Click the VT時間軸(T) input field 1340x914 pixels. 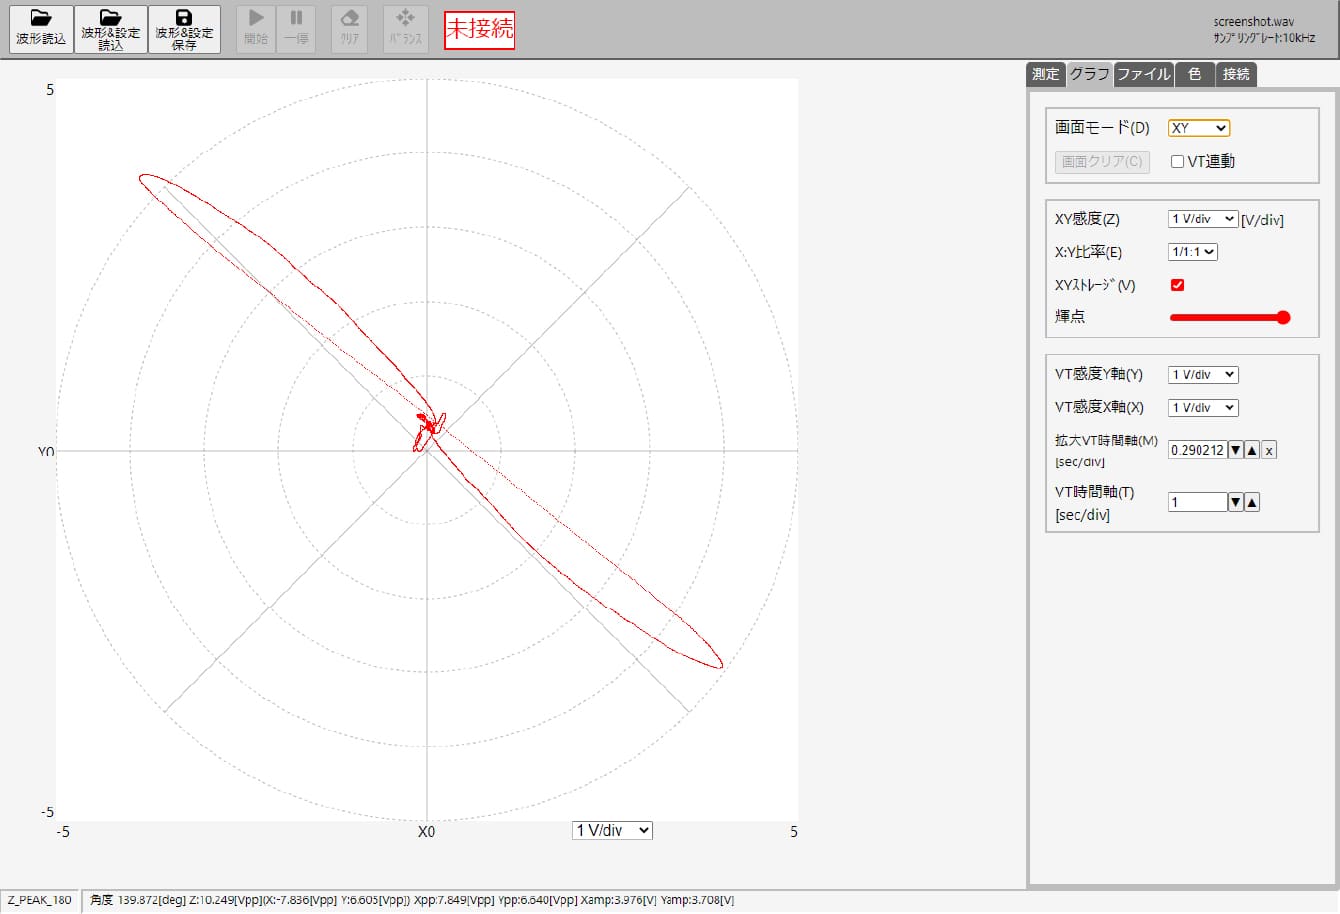[1197, 502]
